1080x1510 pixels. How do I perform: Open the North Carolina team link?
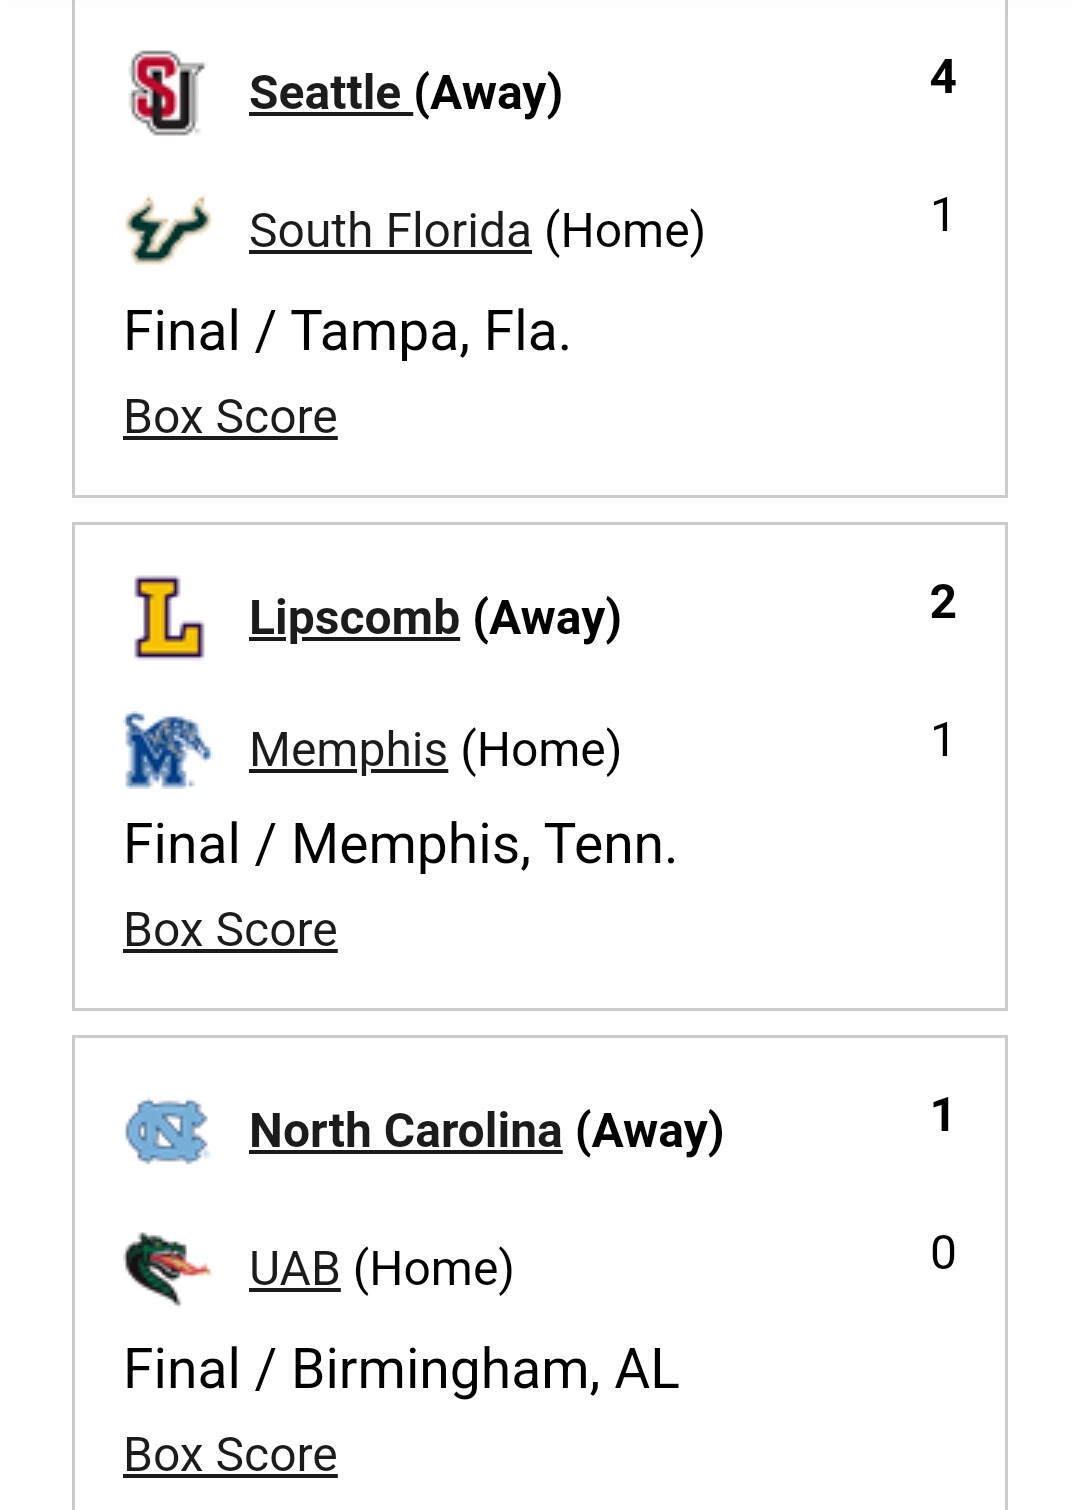tap(405, 1131)
